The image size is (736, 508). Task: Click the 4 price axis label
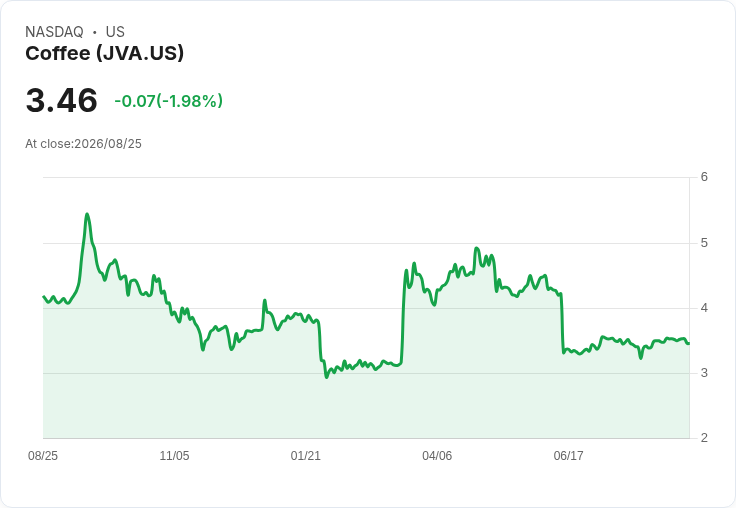tap(704, 308)
